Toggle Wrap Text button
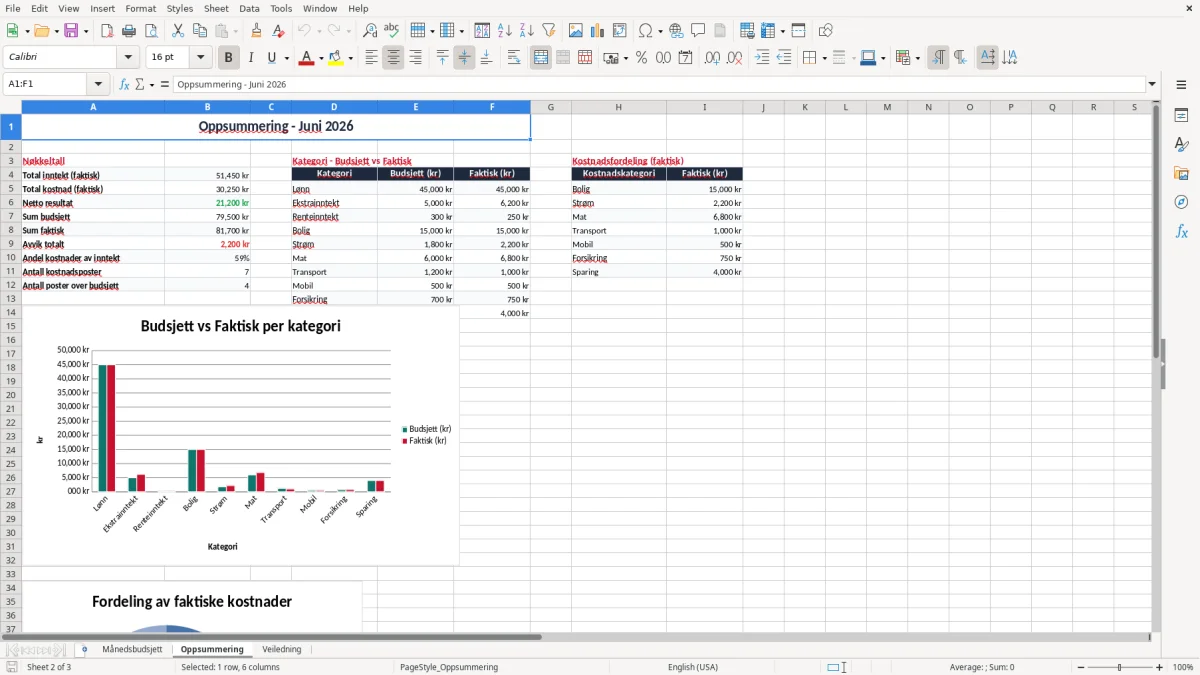The height and width of the screenshot is (675, 1200). point(514,58)
